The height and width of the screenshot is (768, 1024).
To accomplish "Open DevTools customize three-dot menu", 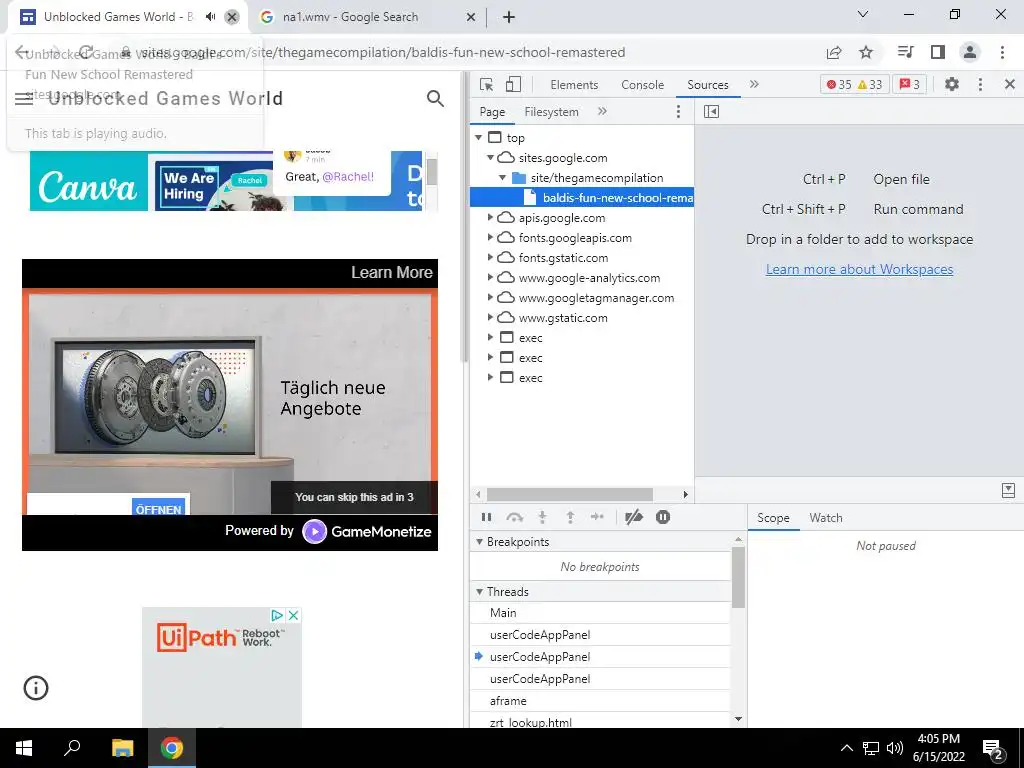I will click(x=980, y=84).
